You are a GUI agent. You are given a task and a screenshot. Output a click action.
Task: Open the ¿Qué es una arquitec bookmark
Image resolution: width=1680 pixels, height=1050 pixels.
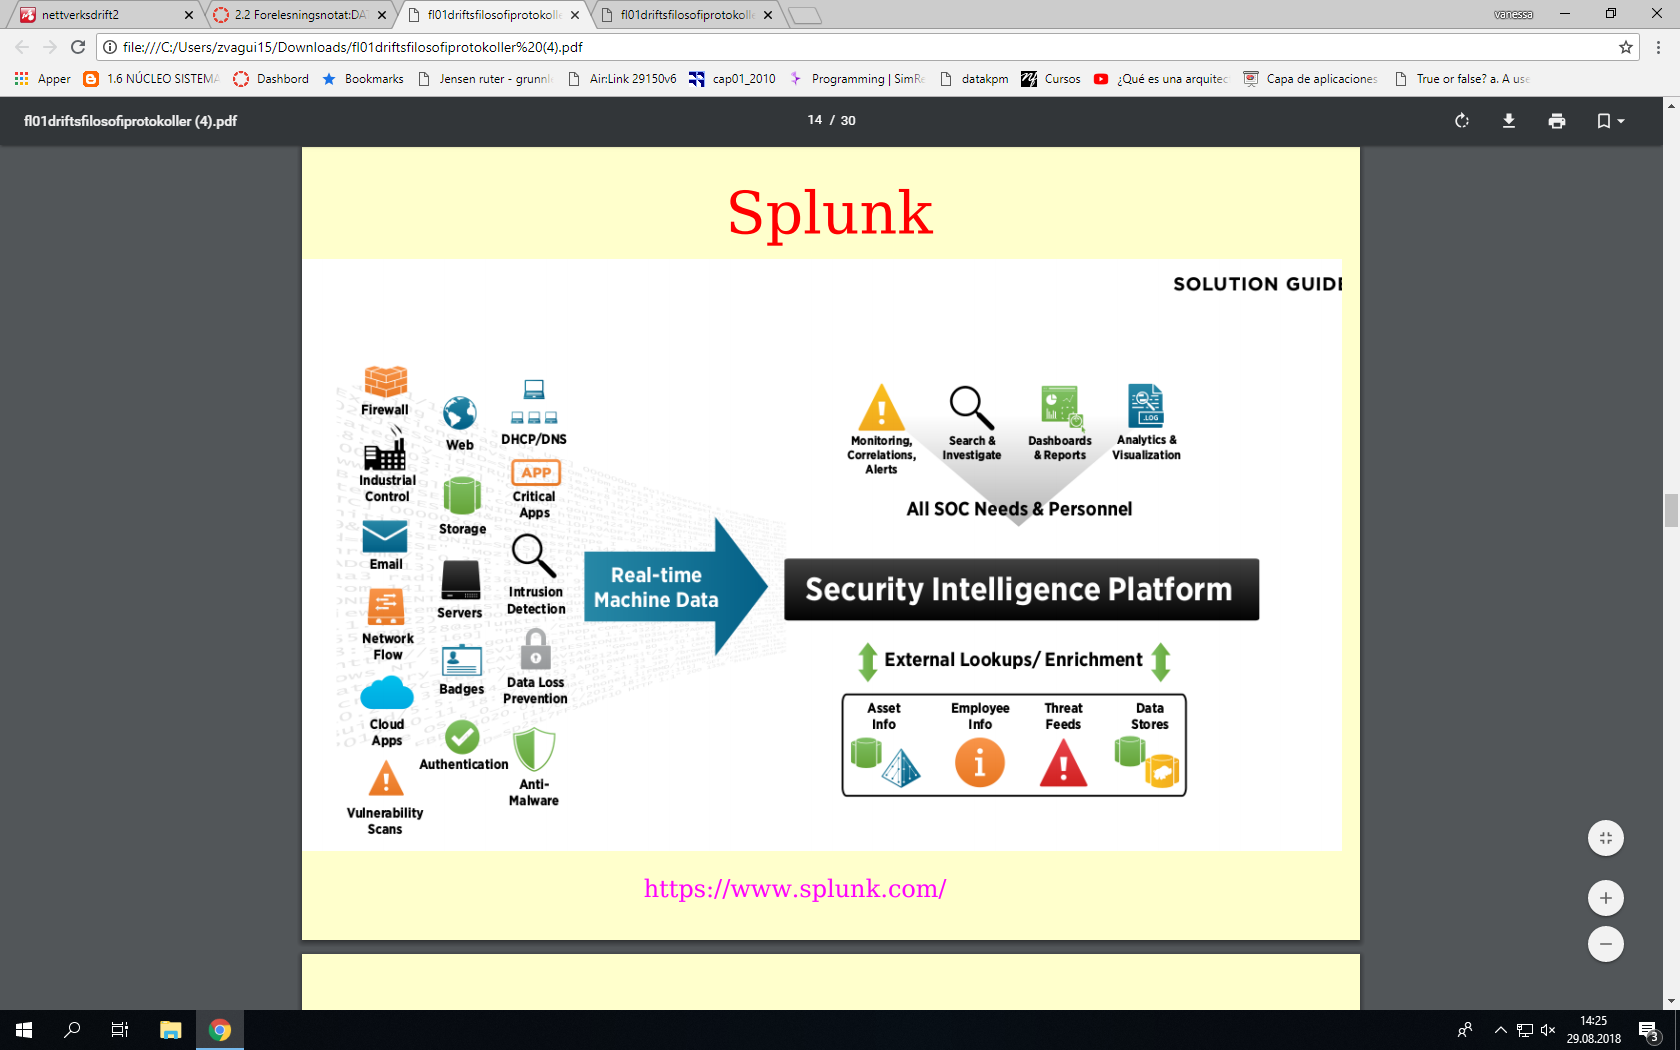pos(1161,79)
